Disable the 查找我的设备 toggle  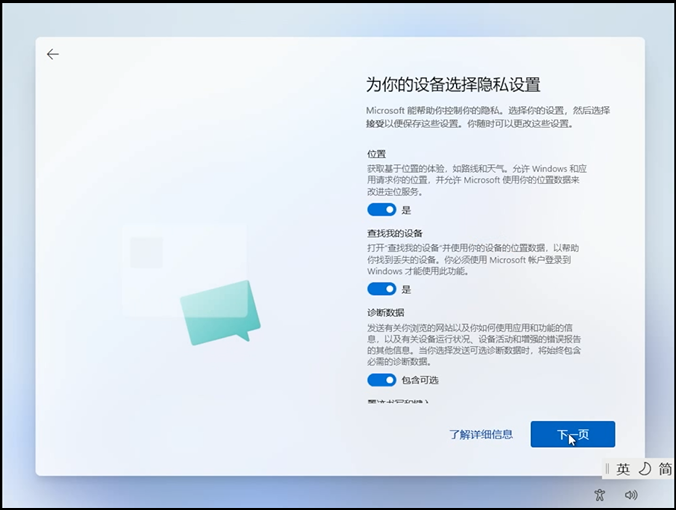(x=382, y=289)
